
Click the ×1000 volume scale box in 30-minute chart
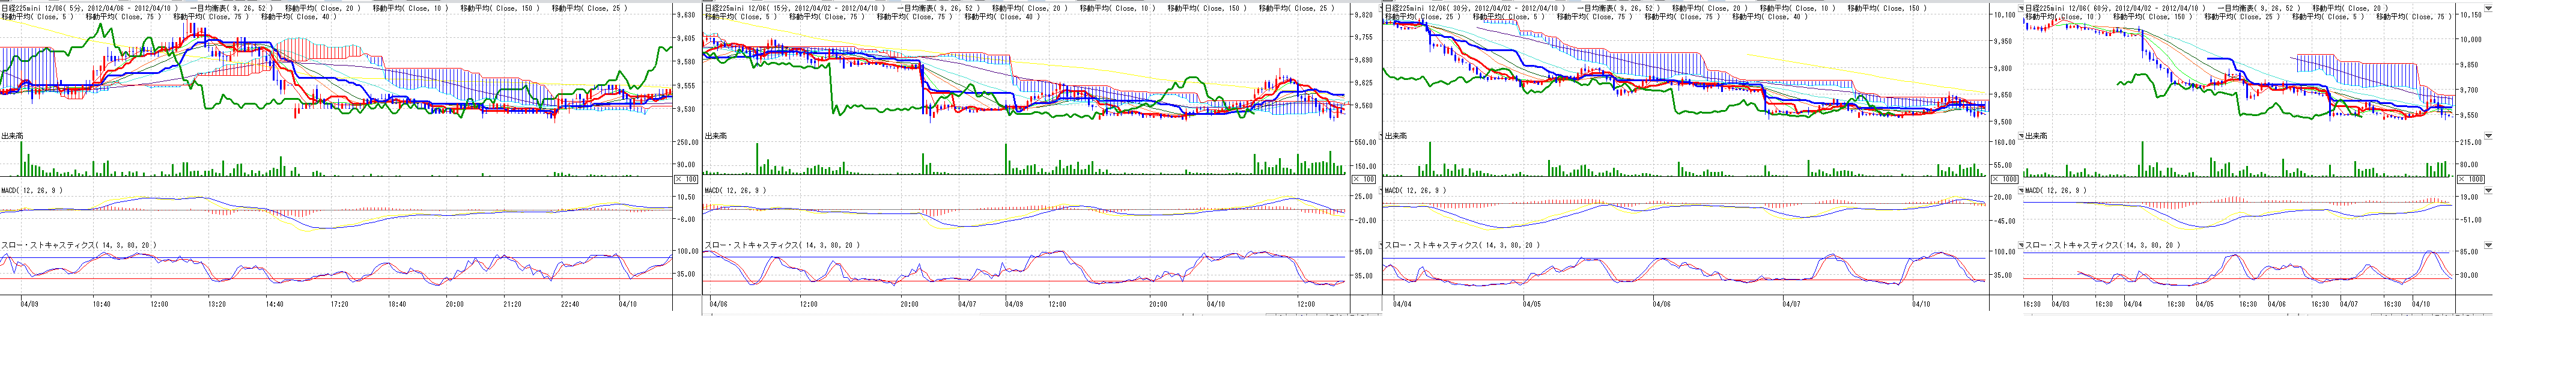tap(2004, 179)
